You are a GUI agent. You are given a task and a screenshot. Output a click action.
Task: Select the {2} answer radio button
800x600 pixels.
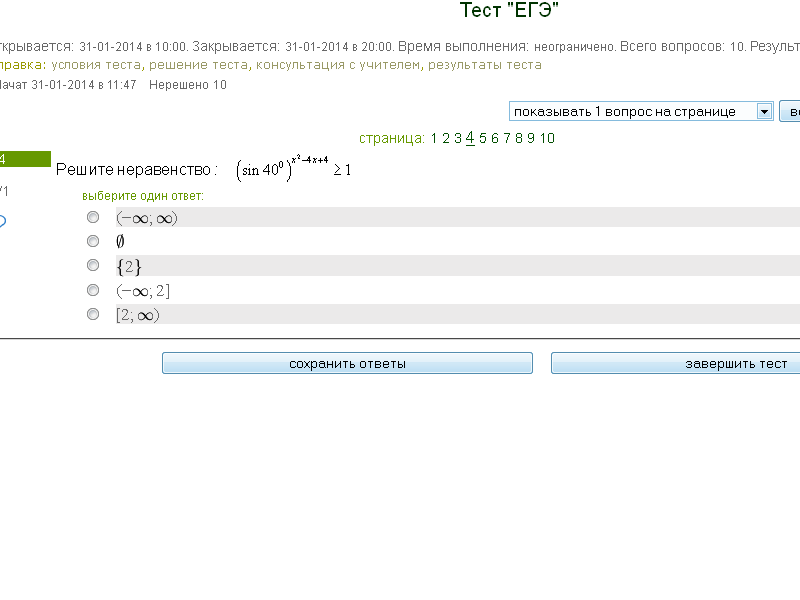[x=93, y=265]
